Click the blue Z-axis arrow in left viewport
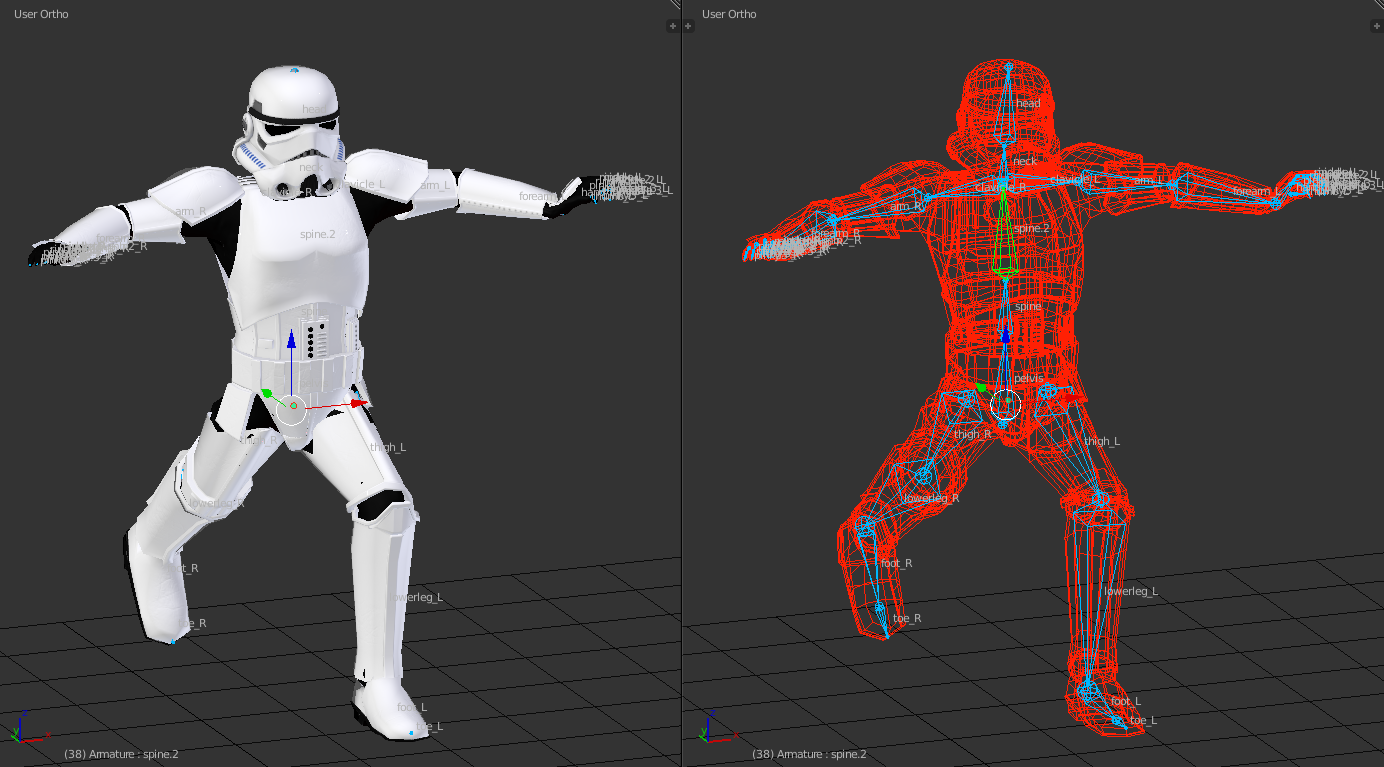Viewport: 1384px width, 767px height. 291,342
